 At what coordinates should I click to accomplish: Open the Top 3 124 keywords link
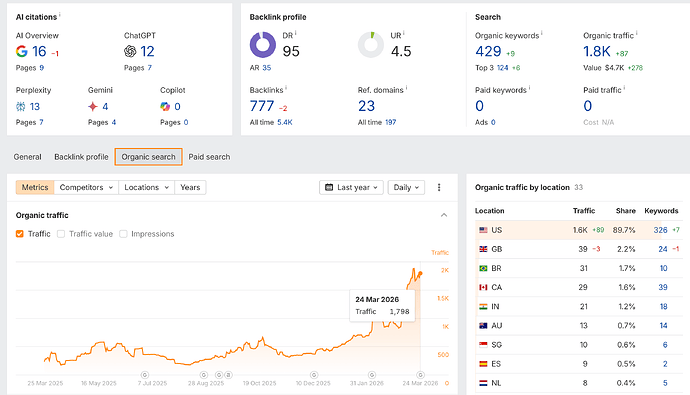tap(503, 68)
